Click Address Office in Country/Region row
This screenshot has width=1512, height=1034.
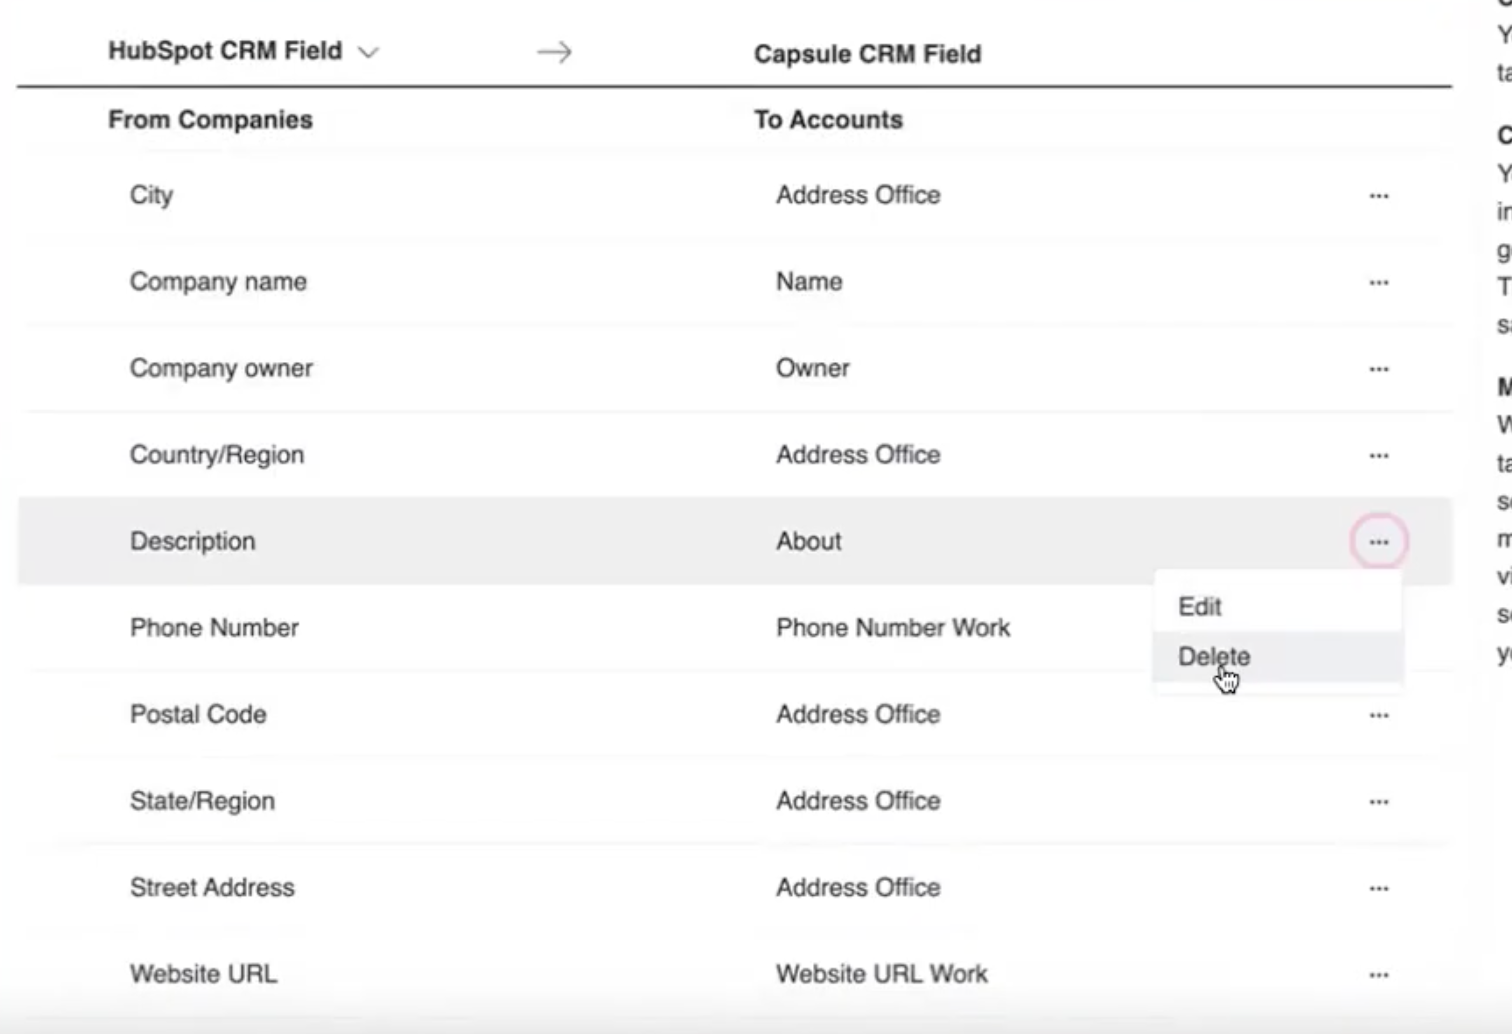click(858, 455)
